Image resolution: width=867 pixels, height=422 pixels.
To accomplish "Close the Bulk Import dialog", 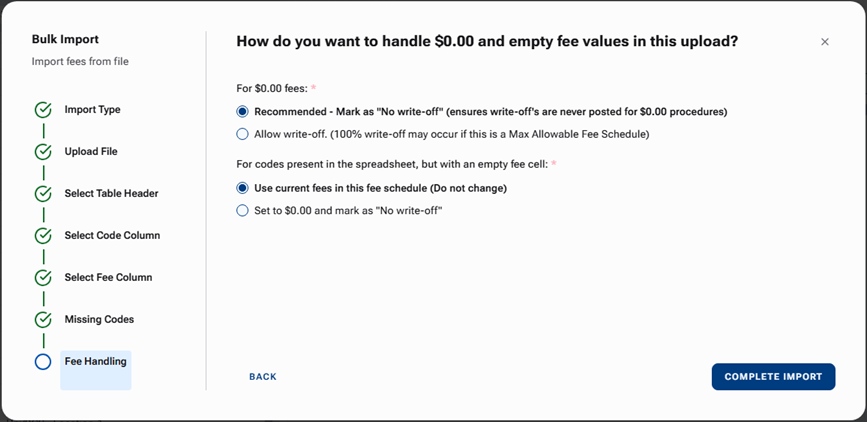I will [x=825, y=42].
